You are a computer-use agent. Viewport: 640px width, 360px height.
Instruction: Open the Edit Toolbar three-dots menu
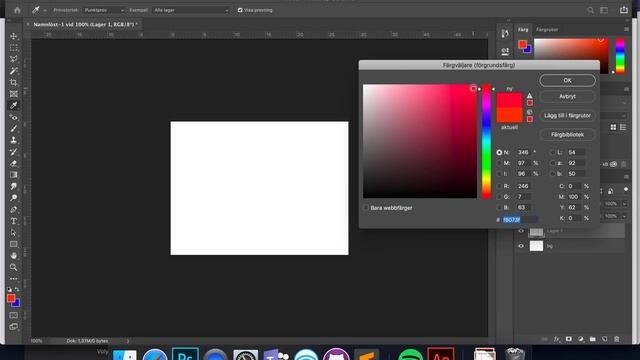click(13, 279)
